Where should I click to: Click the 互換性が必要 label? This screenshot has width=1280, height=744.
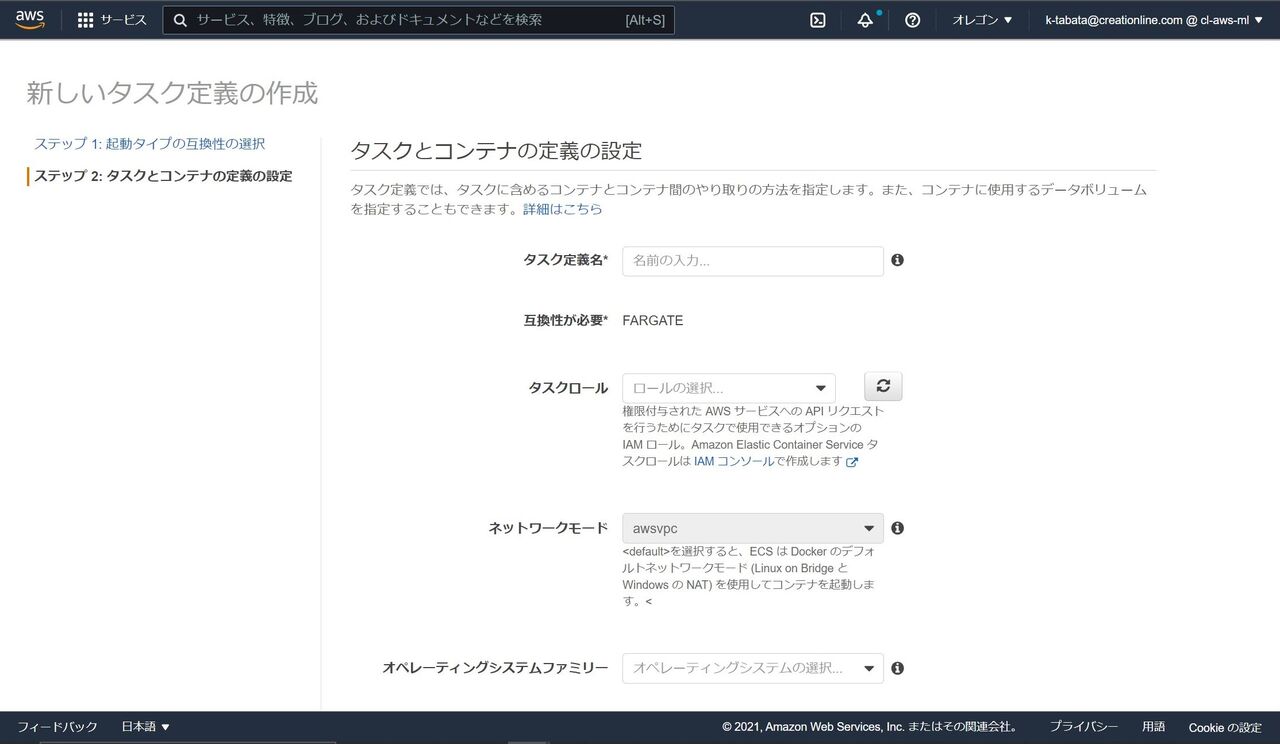click(x=566, y=321)
